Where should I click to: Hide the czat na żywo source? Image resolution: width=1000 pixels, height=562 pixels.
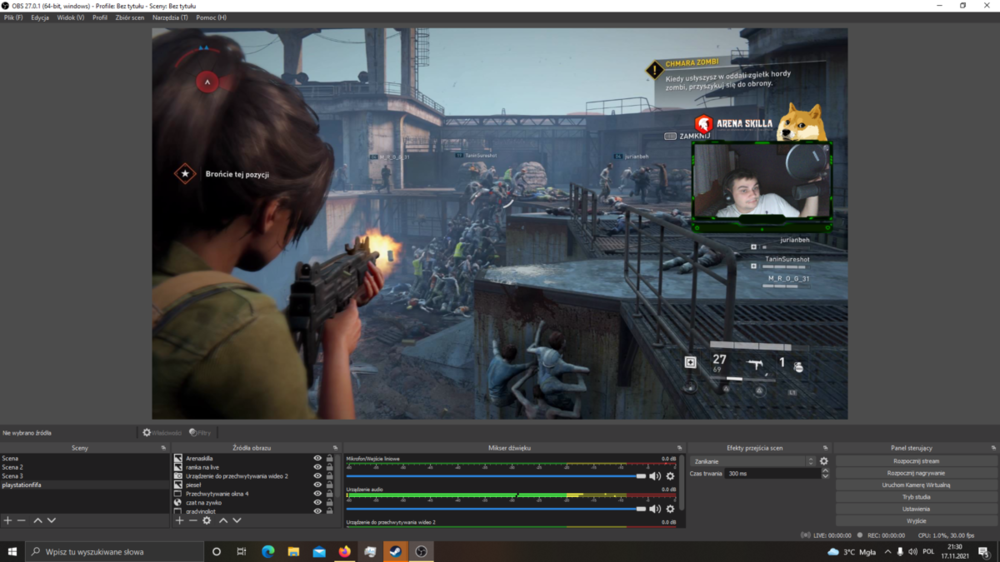click(x=318, y=503)
